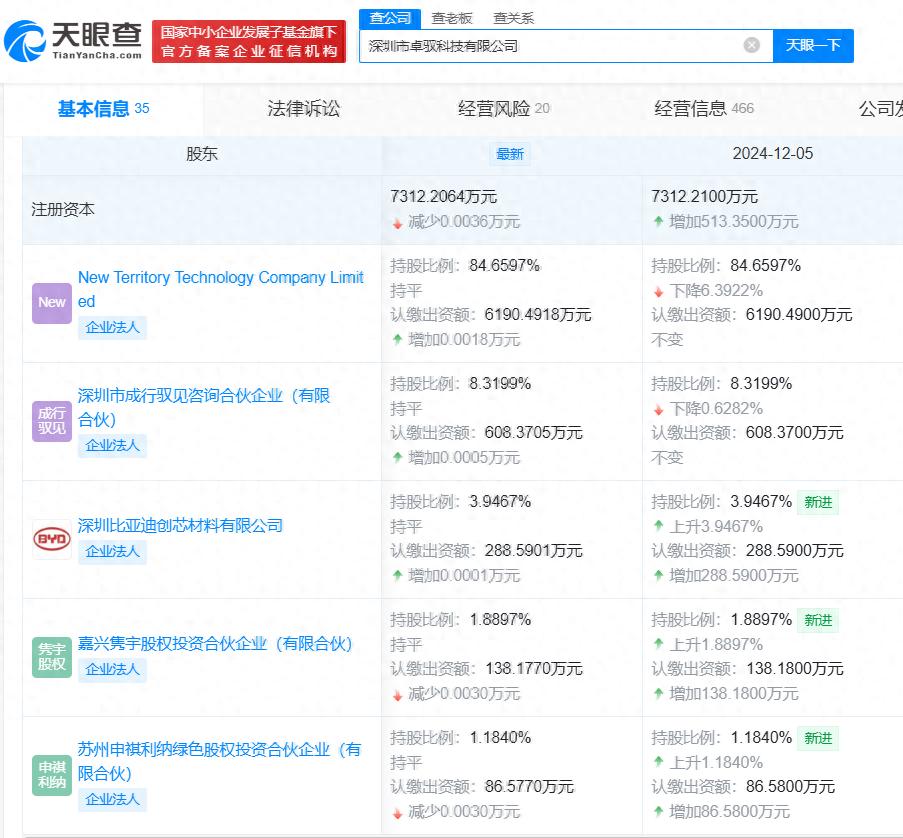Viewport: 903px width, 838px height.
Task: Click the 隽宇股权 shareholder logo
Action: [52, 657]
